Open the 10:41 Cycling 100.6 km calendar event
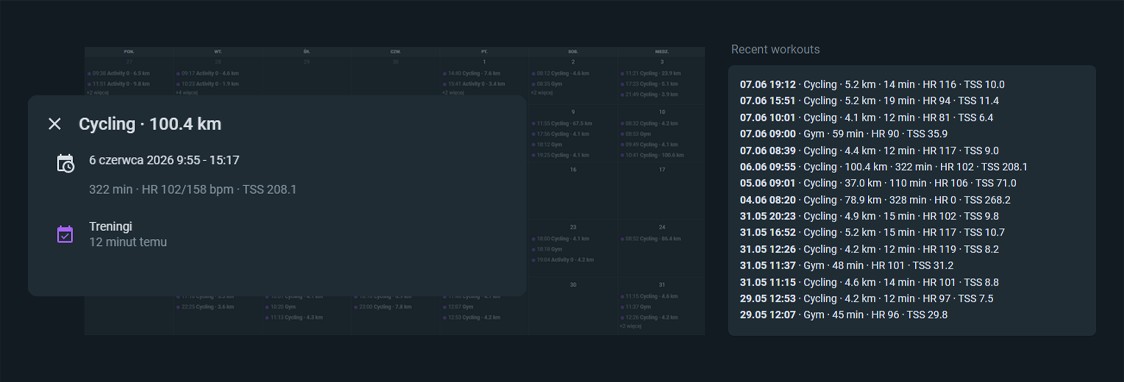1124x382 pixels. (x=652, y=156)
